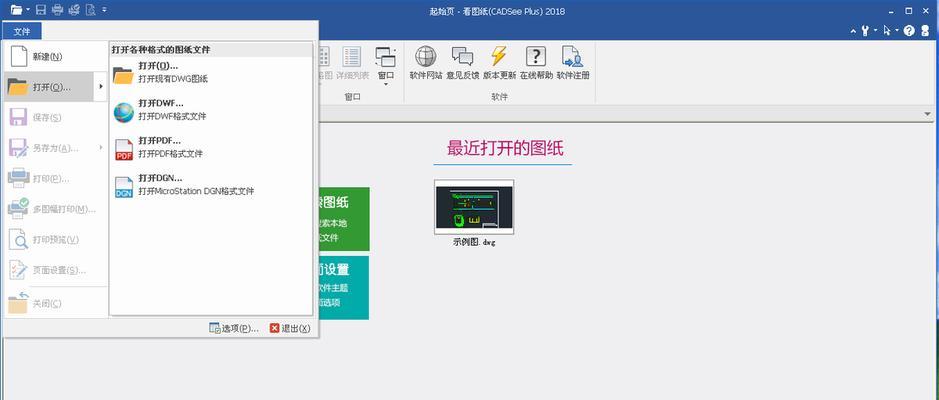The image size is (939, 400).
Task: Open dropdown arrow beside wrench icon
Action: tap(875, 31)
